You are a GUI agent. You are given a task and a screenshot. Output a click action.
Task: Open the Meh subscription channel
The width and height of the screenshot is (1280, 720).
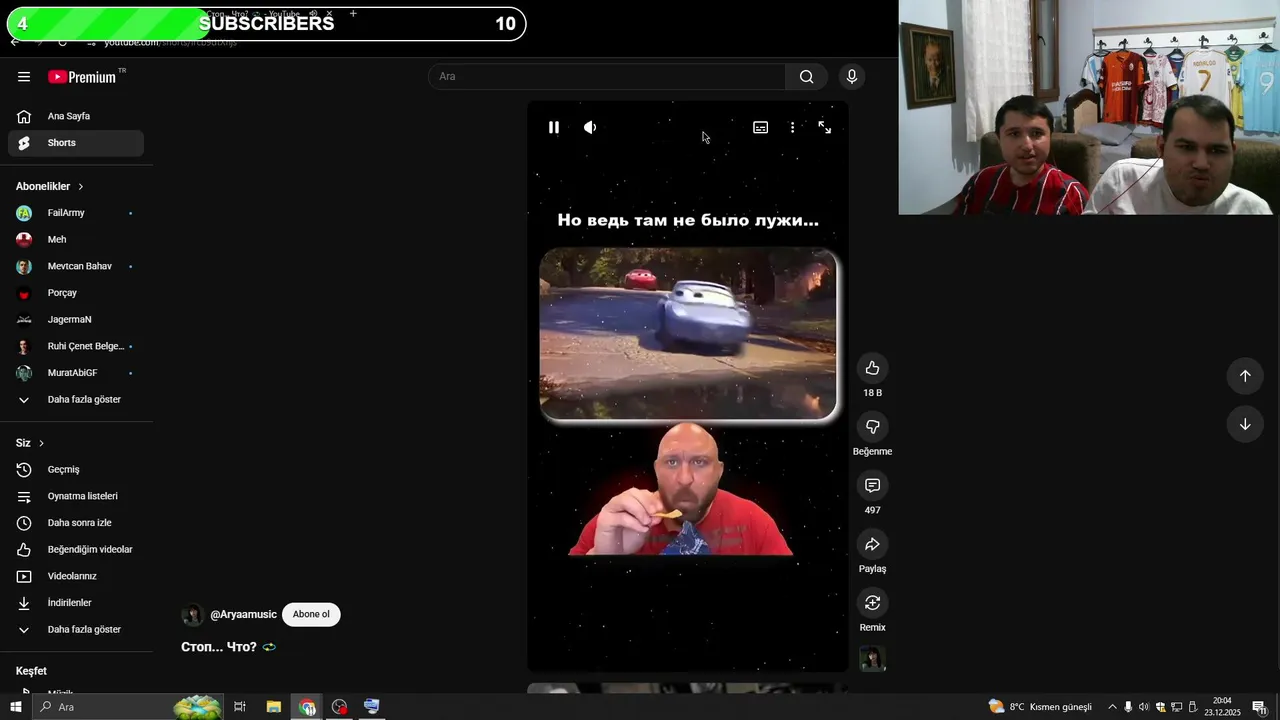(x=76, y=240)
